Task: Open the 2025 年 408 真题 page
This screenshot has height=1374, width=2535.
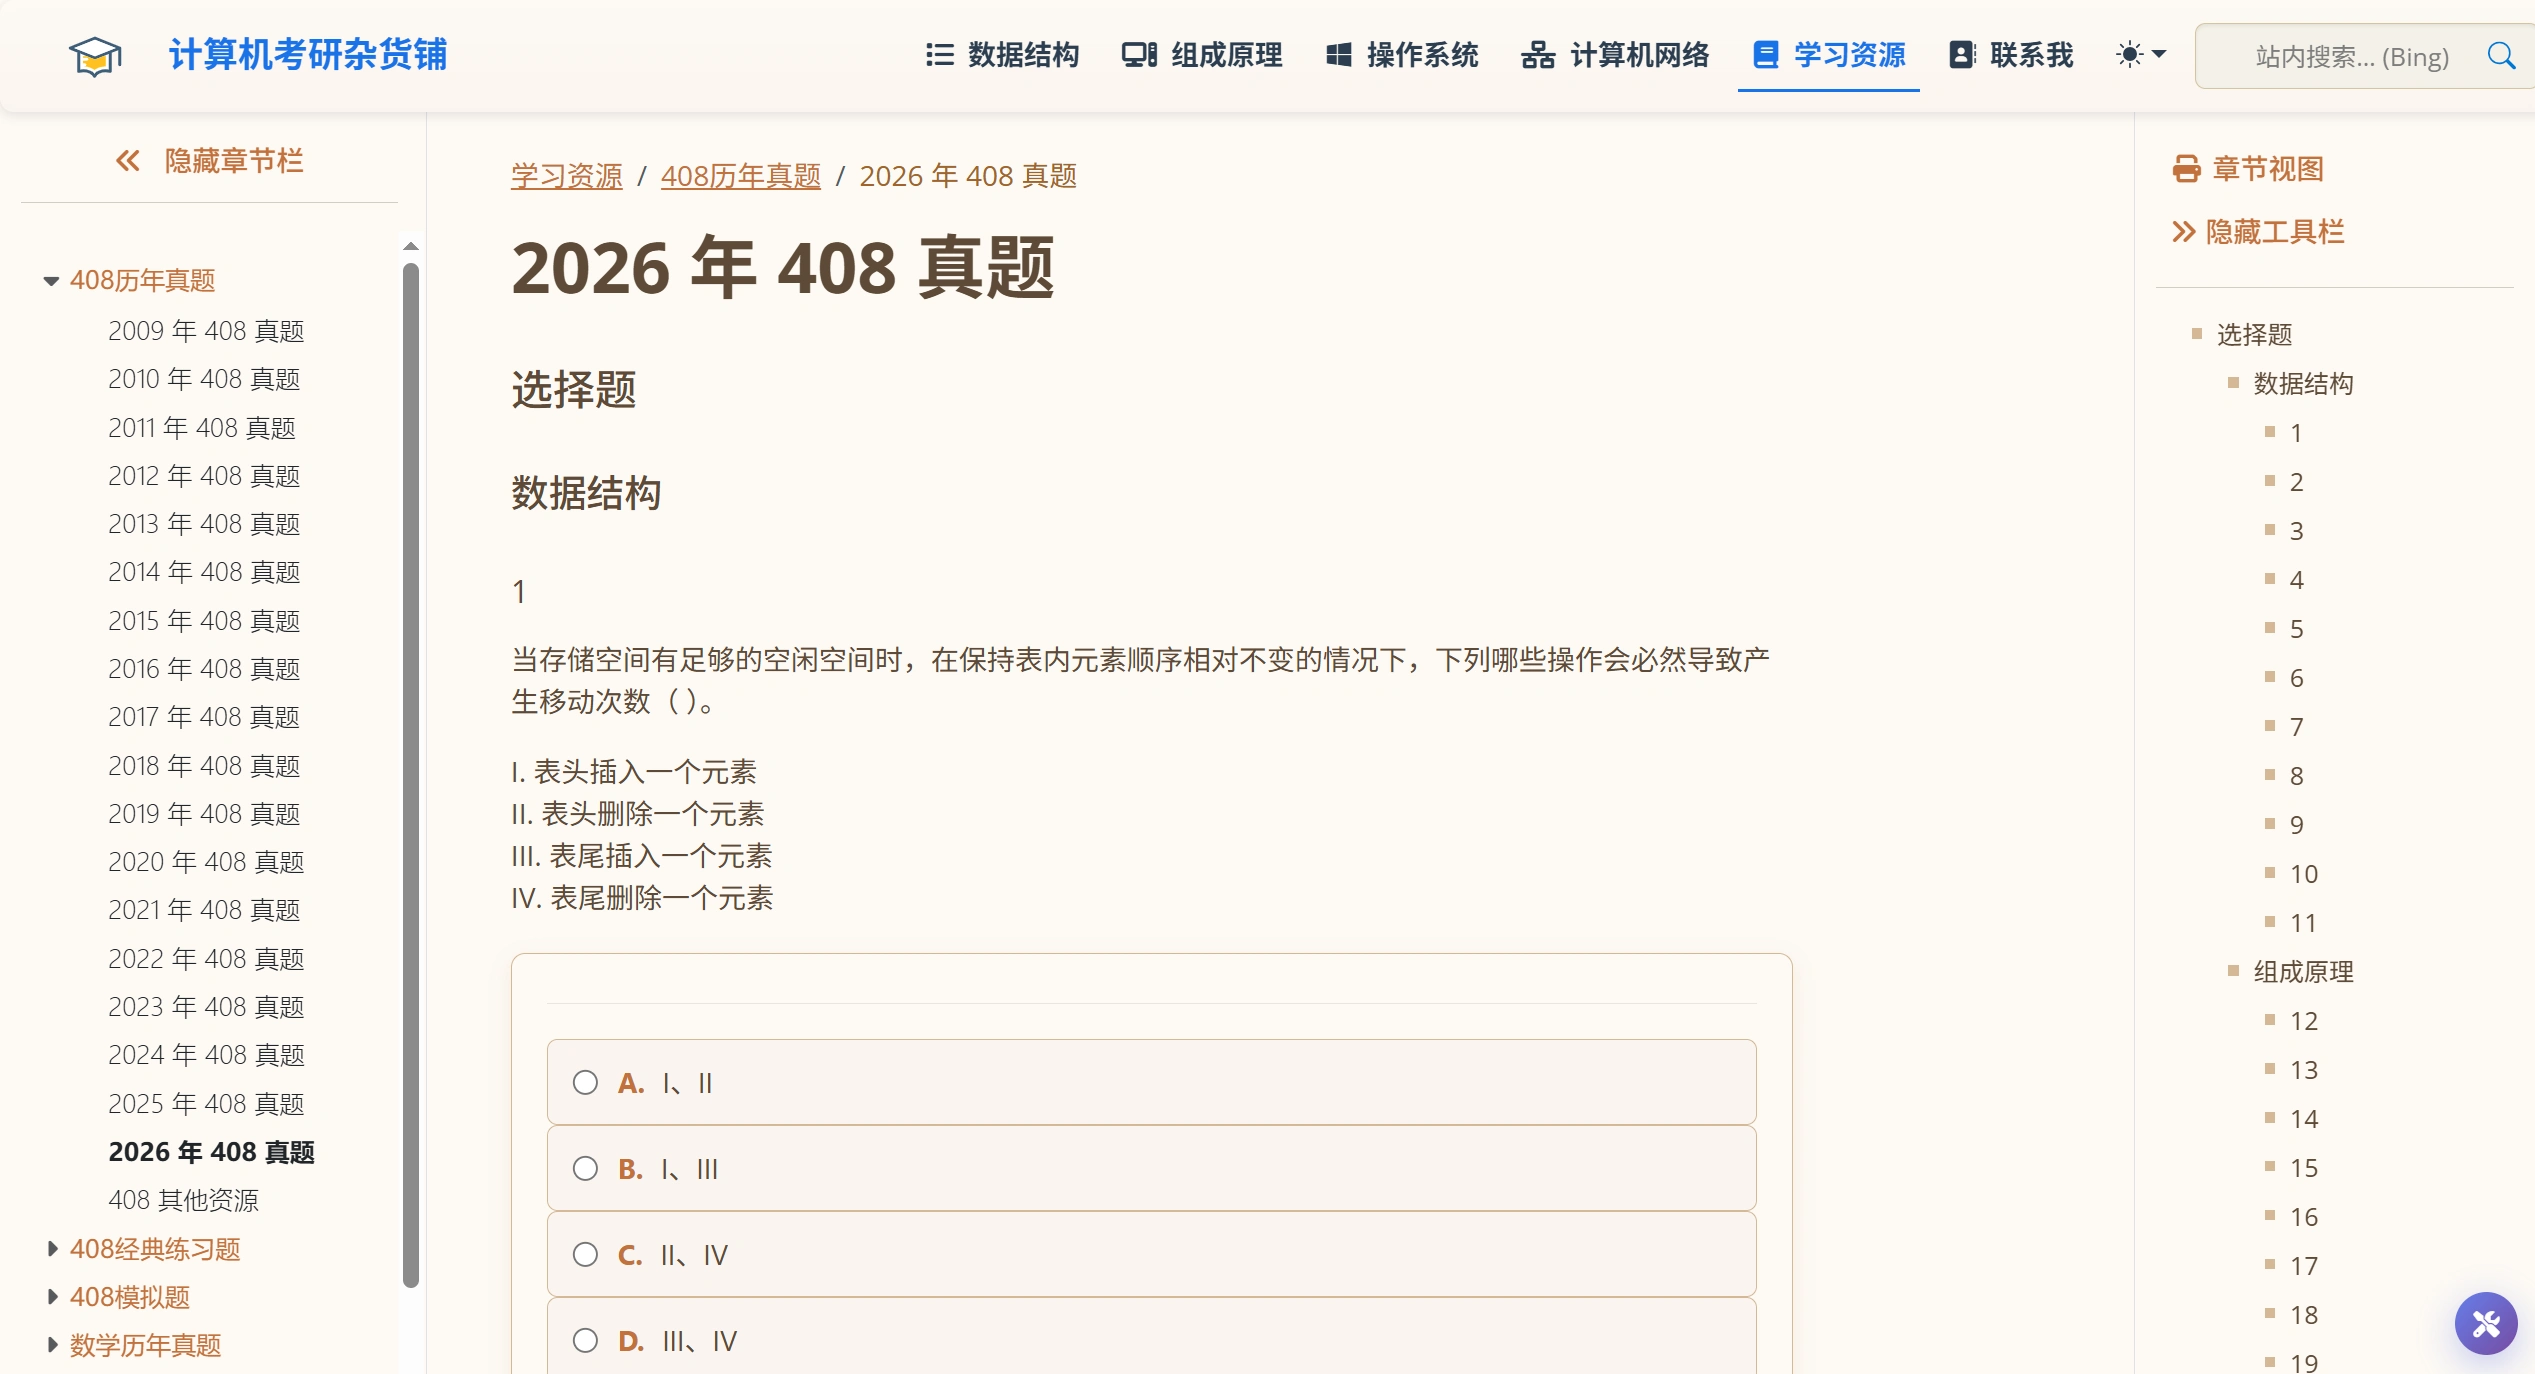Action: coord(206,1104)
